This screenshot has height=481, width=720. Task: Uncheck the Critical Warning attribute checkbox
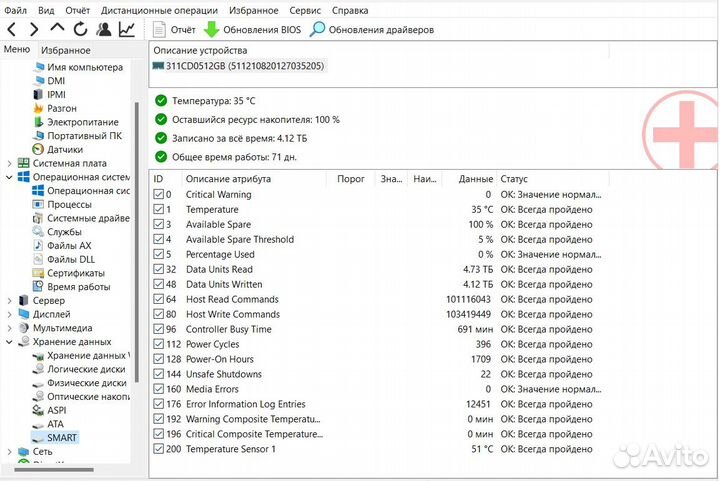(x=158, y=195)
